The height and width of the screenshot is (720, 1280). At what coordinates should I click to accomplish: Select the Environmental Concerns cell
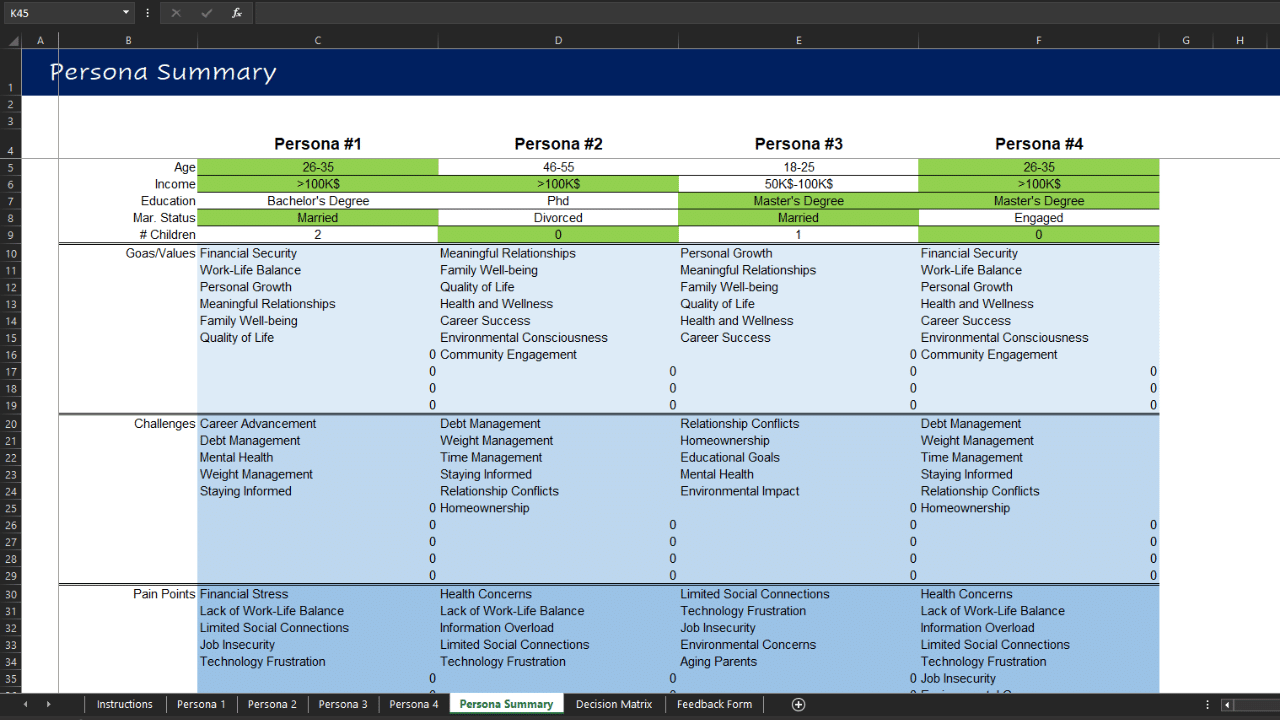tap(798, 645)
